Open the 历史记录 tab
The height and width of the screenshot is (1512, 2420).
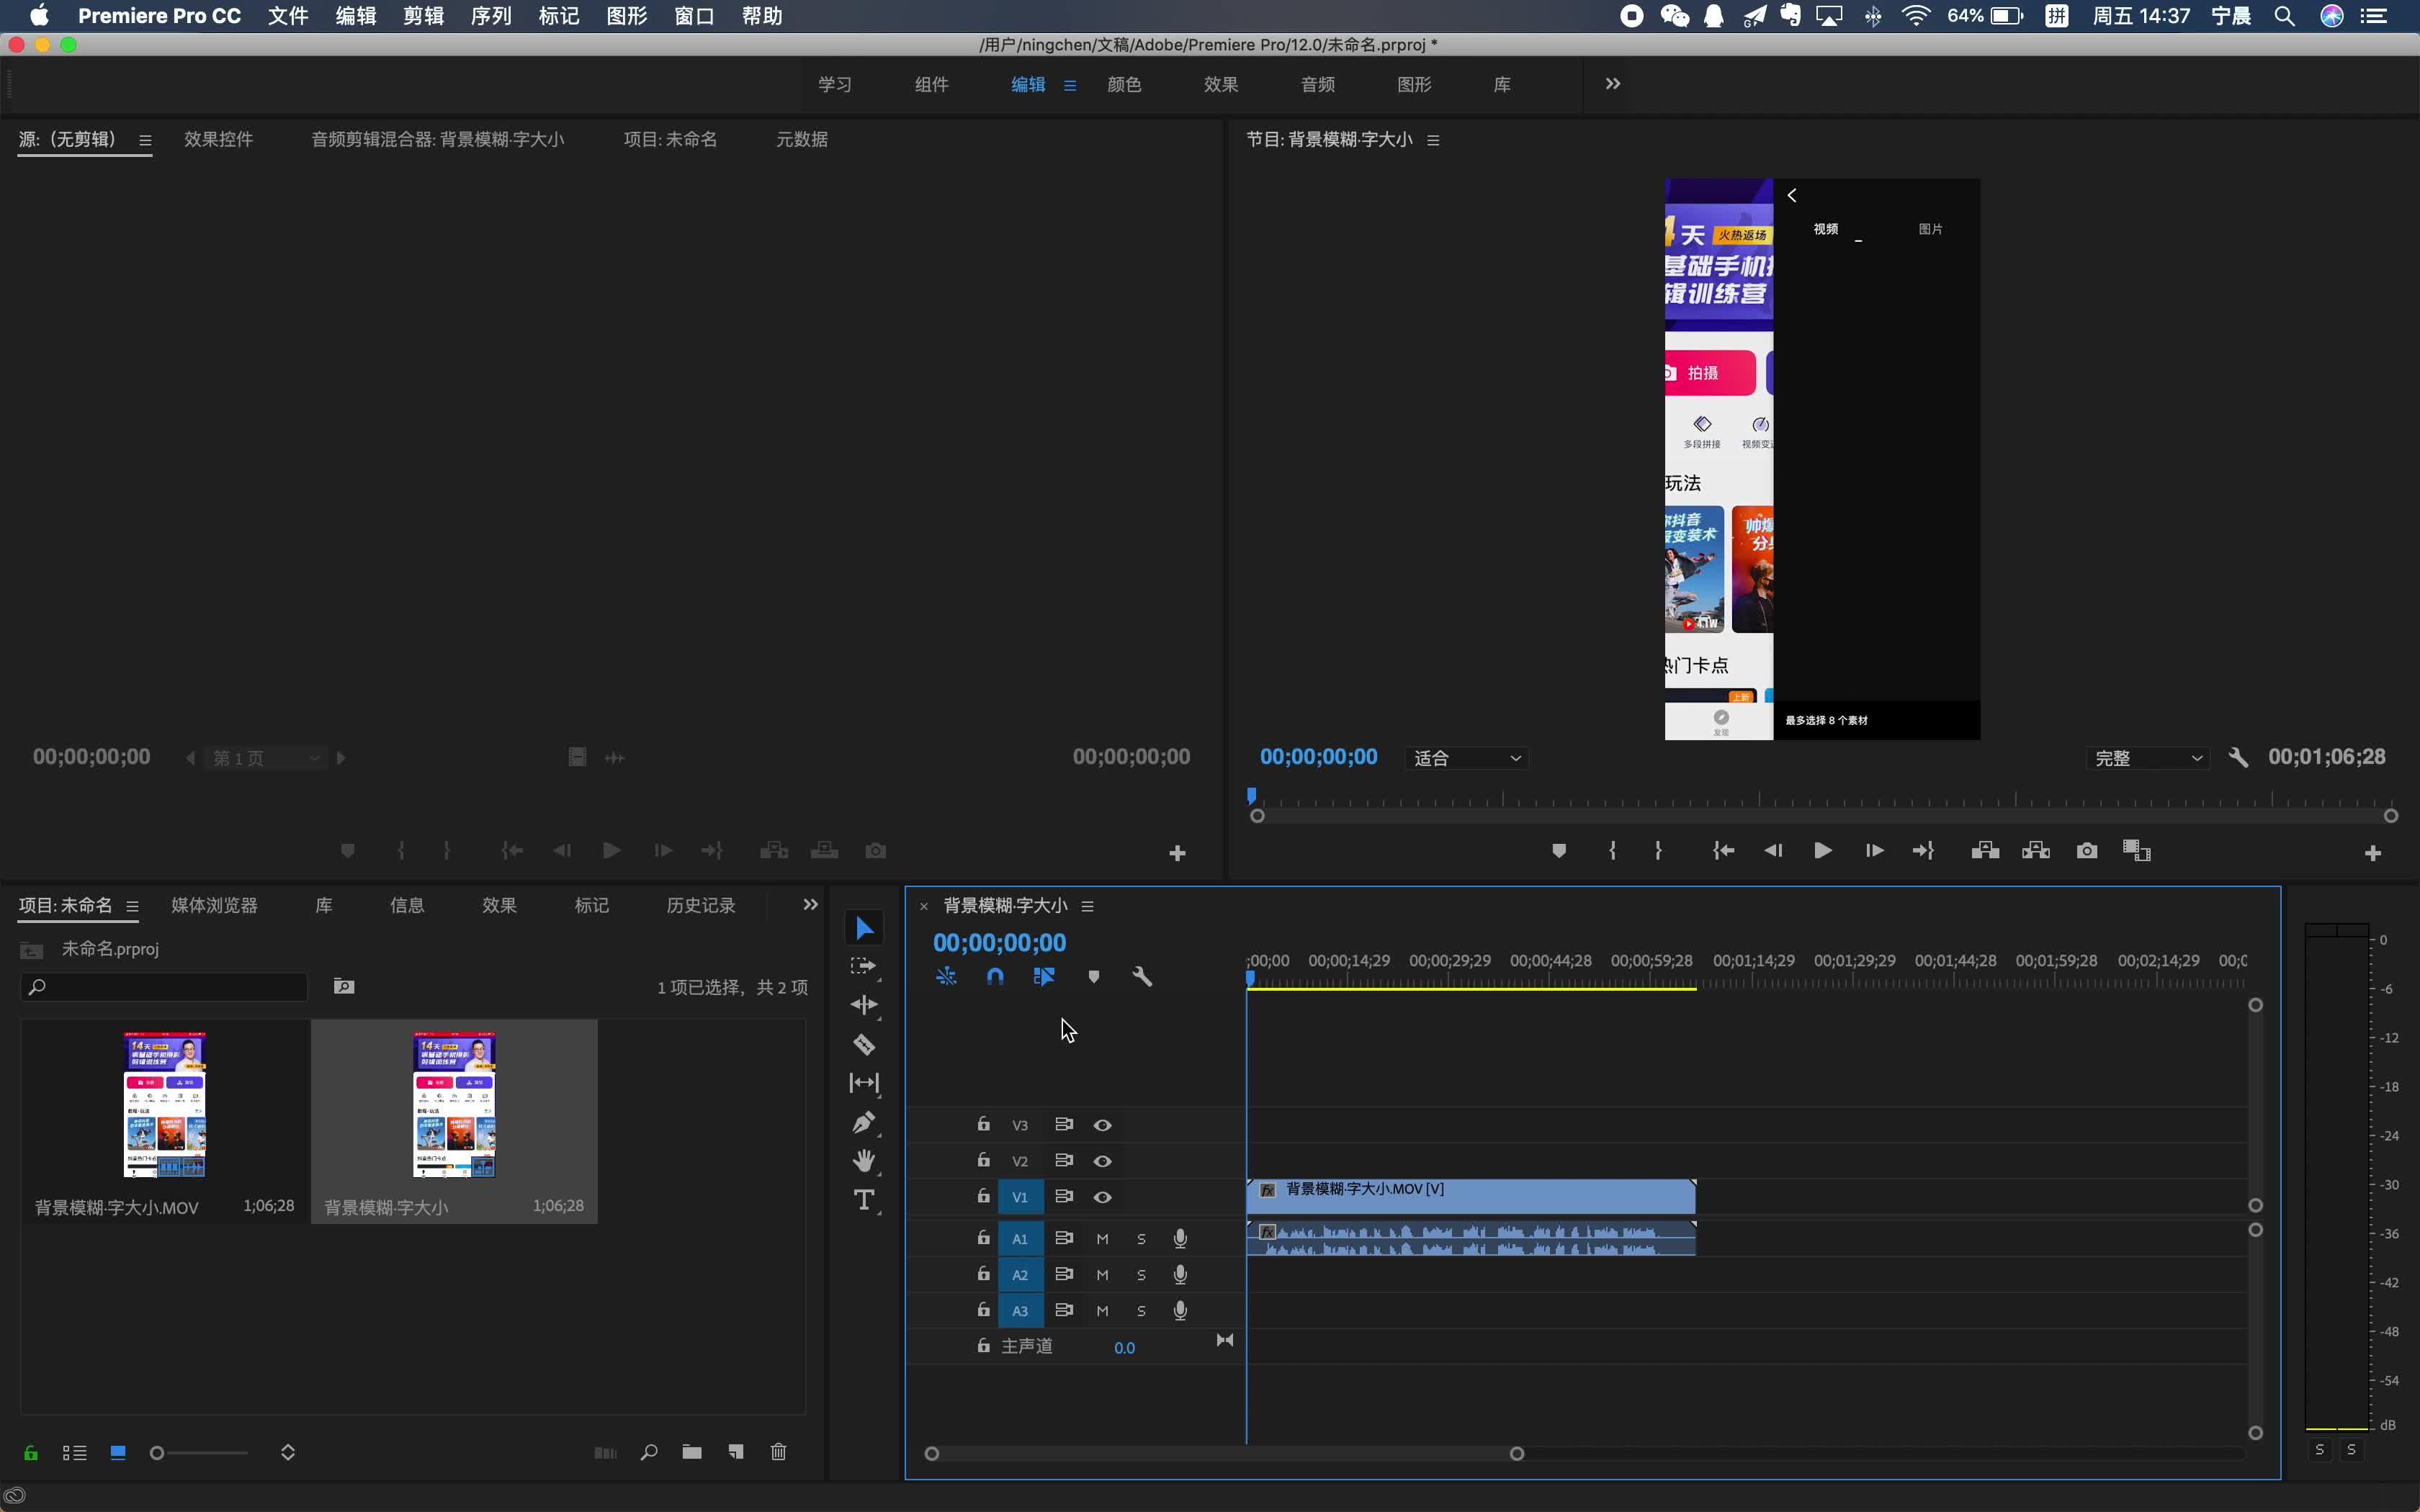click(701, 905)
